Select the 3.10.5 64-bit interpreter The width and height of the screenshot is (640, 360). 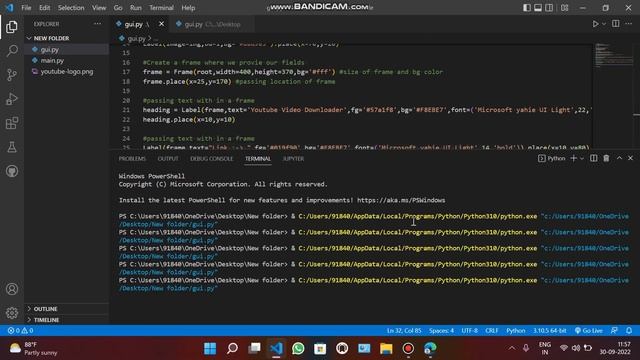549,331
